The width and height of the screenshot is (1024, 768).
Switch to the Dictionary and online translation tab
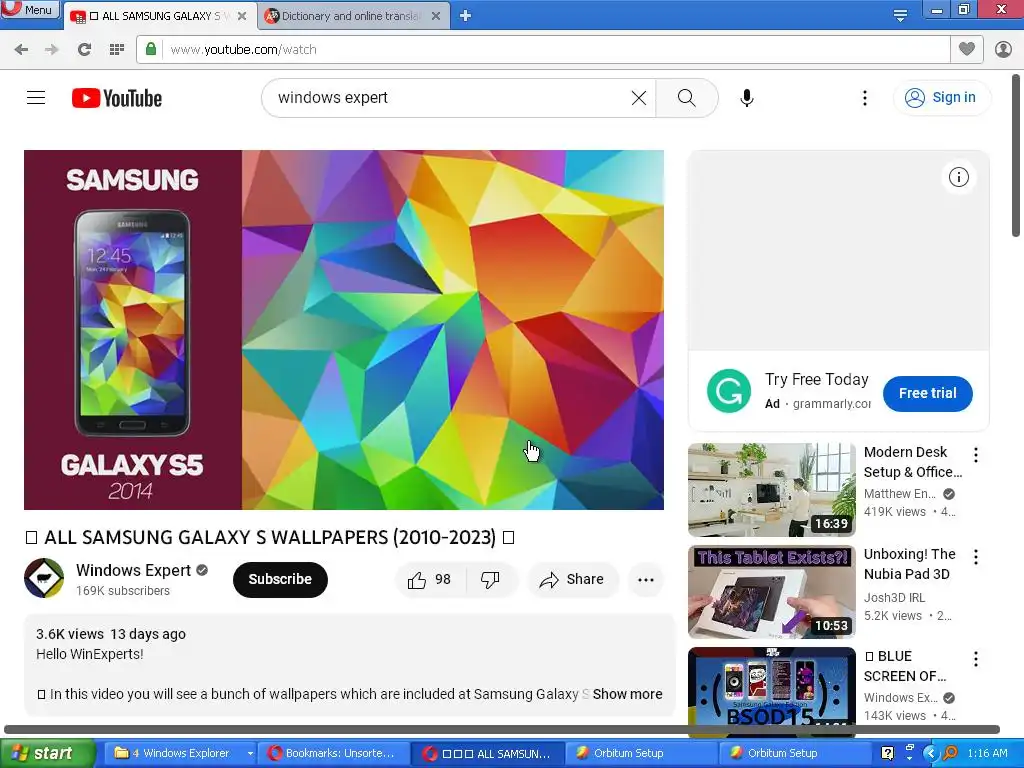[351, 16]
